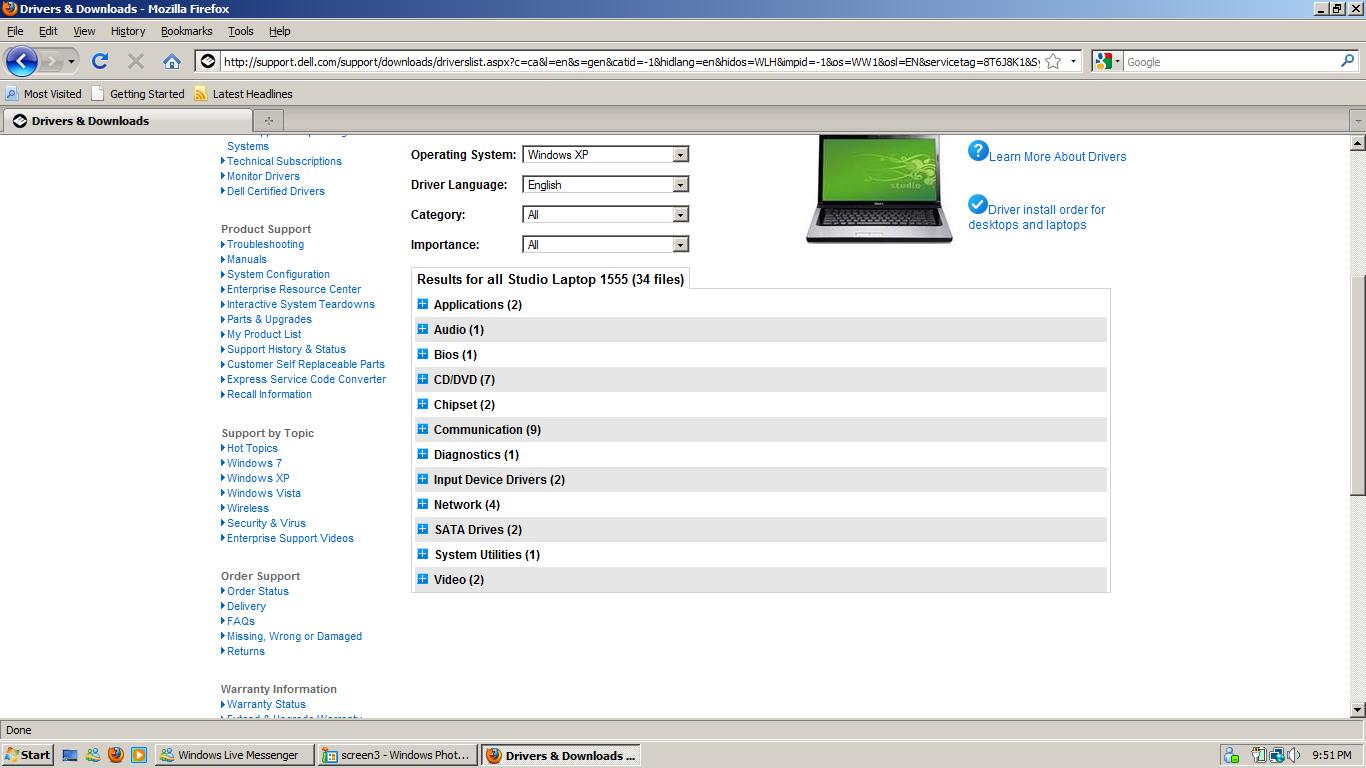Screen dimensions: 1366x768
Task: Click the Driver install order checkmark icon
Action: coord(978,204)
